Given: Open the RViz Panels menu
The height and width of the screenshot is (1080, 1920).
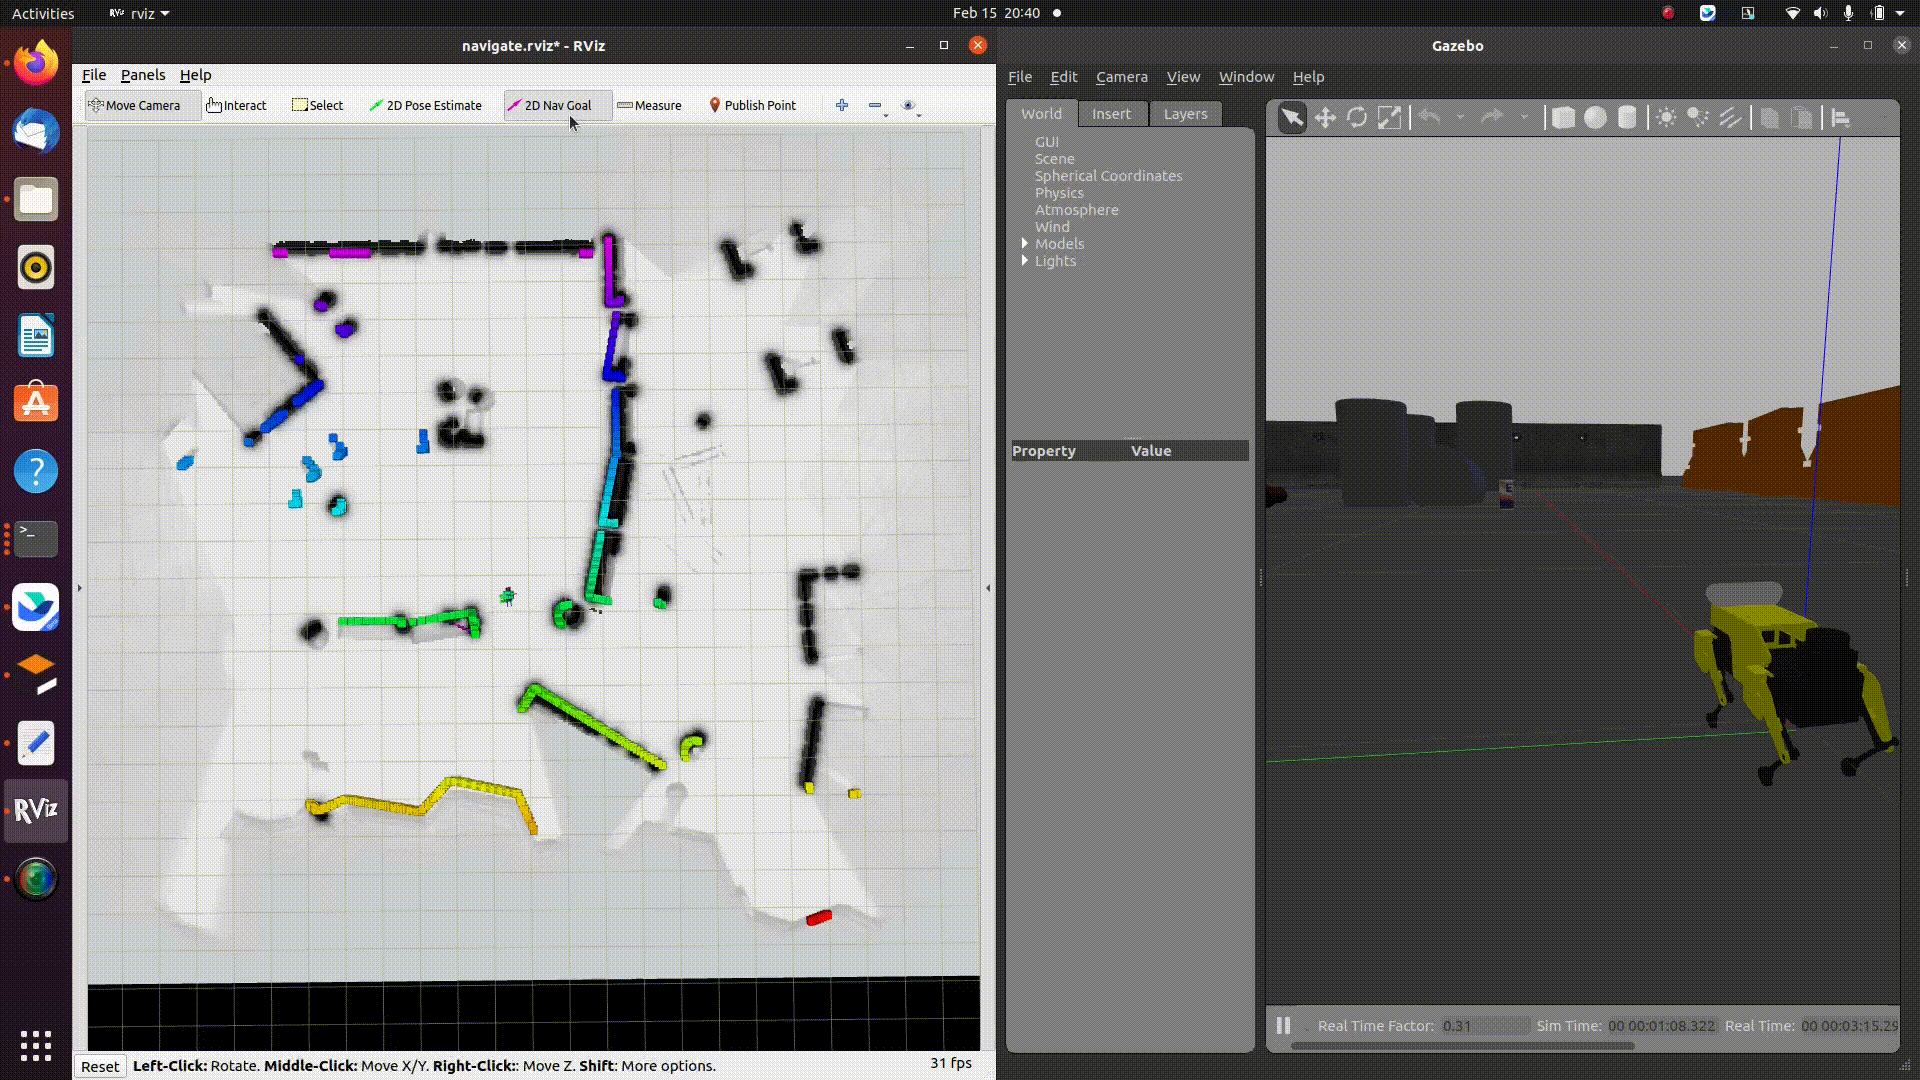Looking at the screenshot, I should click(143, 75).
